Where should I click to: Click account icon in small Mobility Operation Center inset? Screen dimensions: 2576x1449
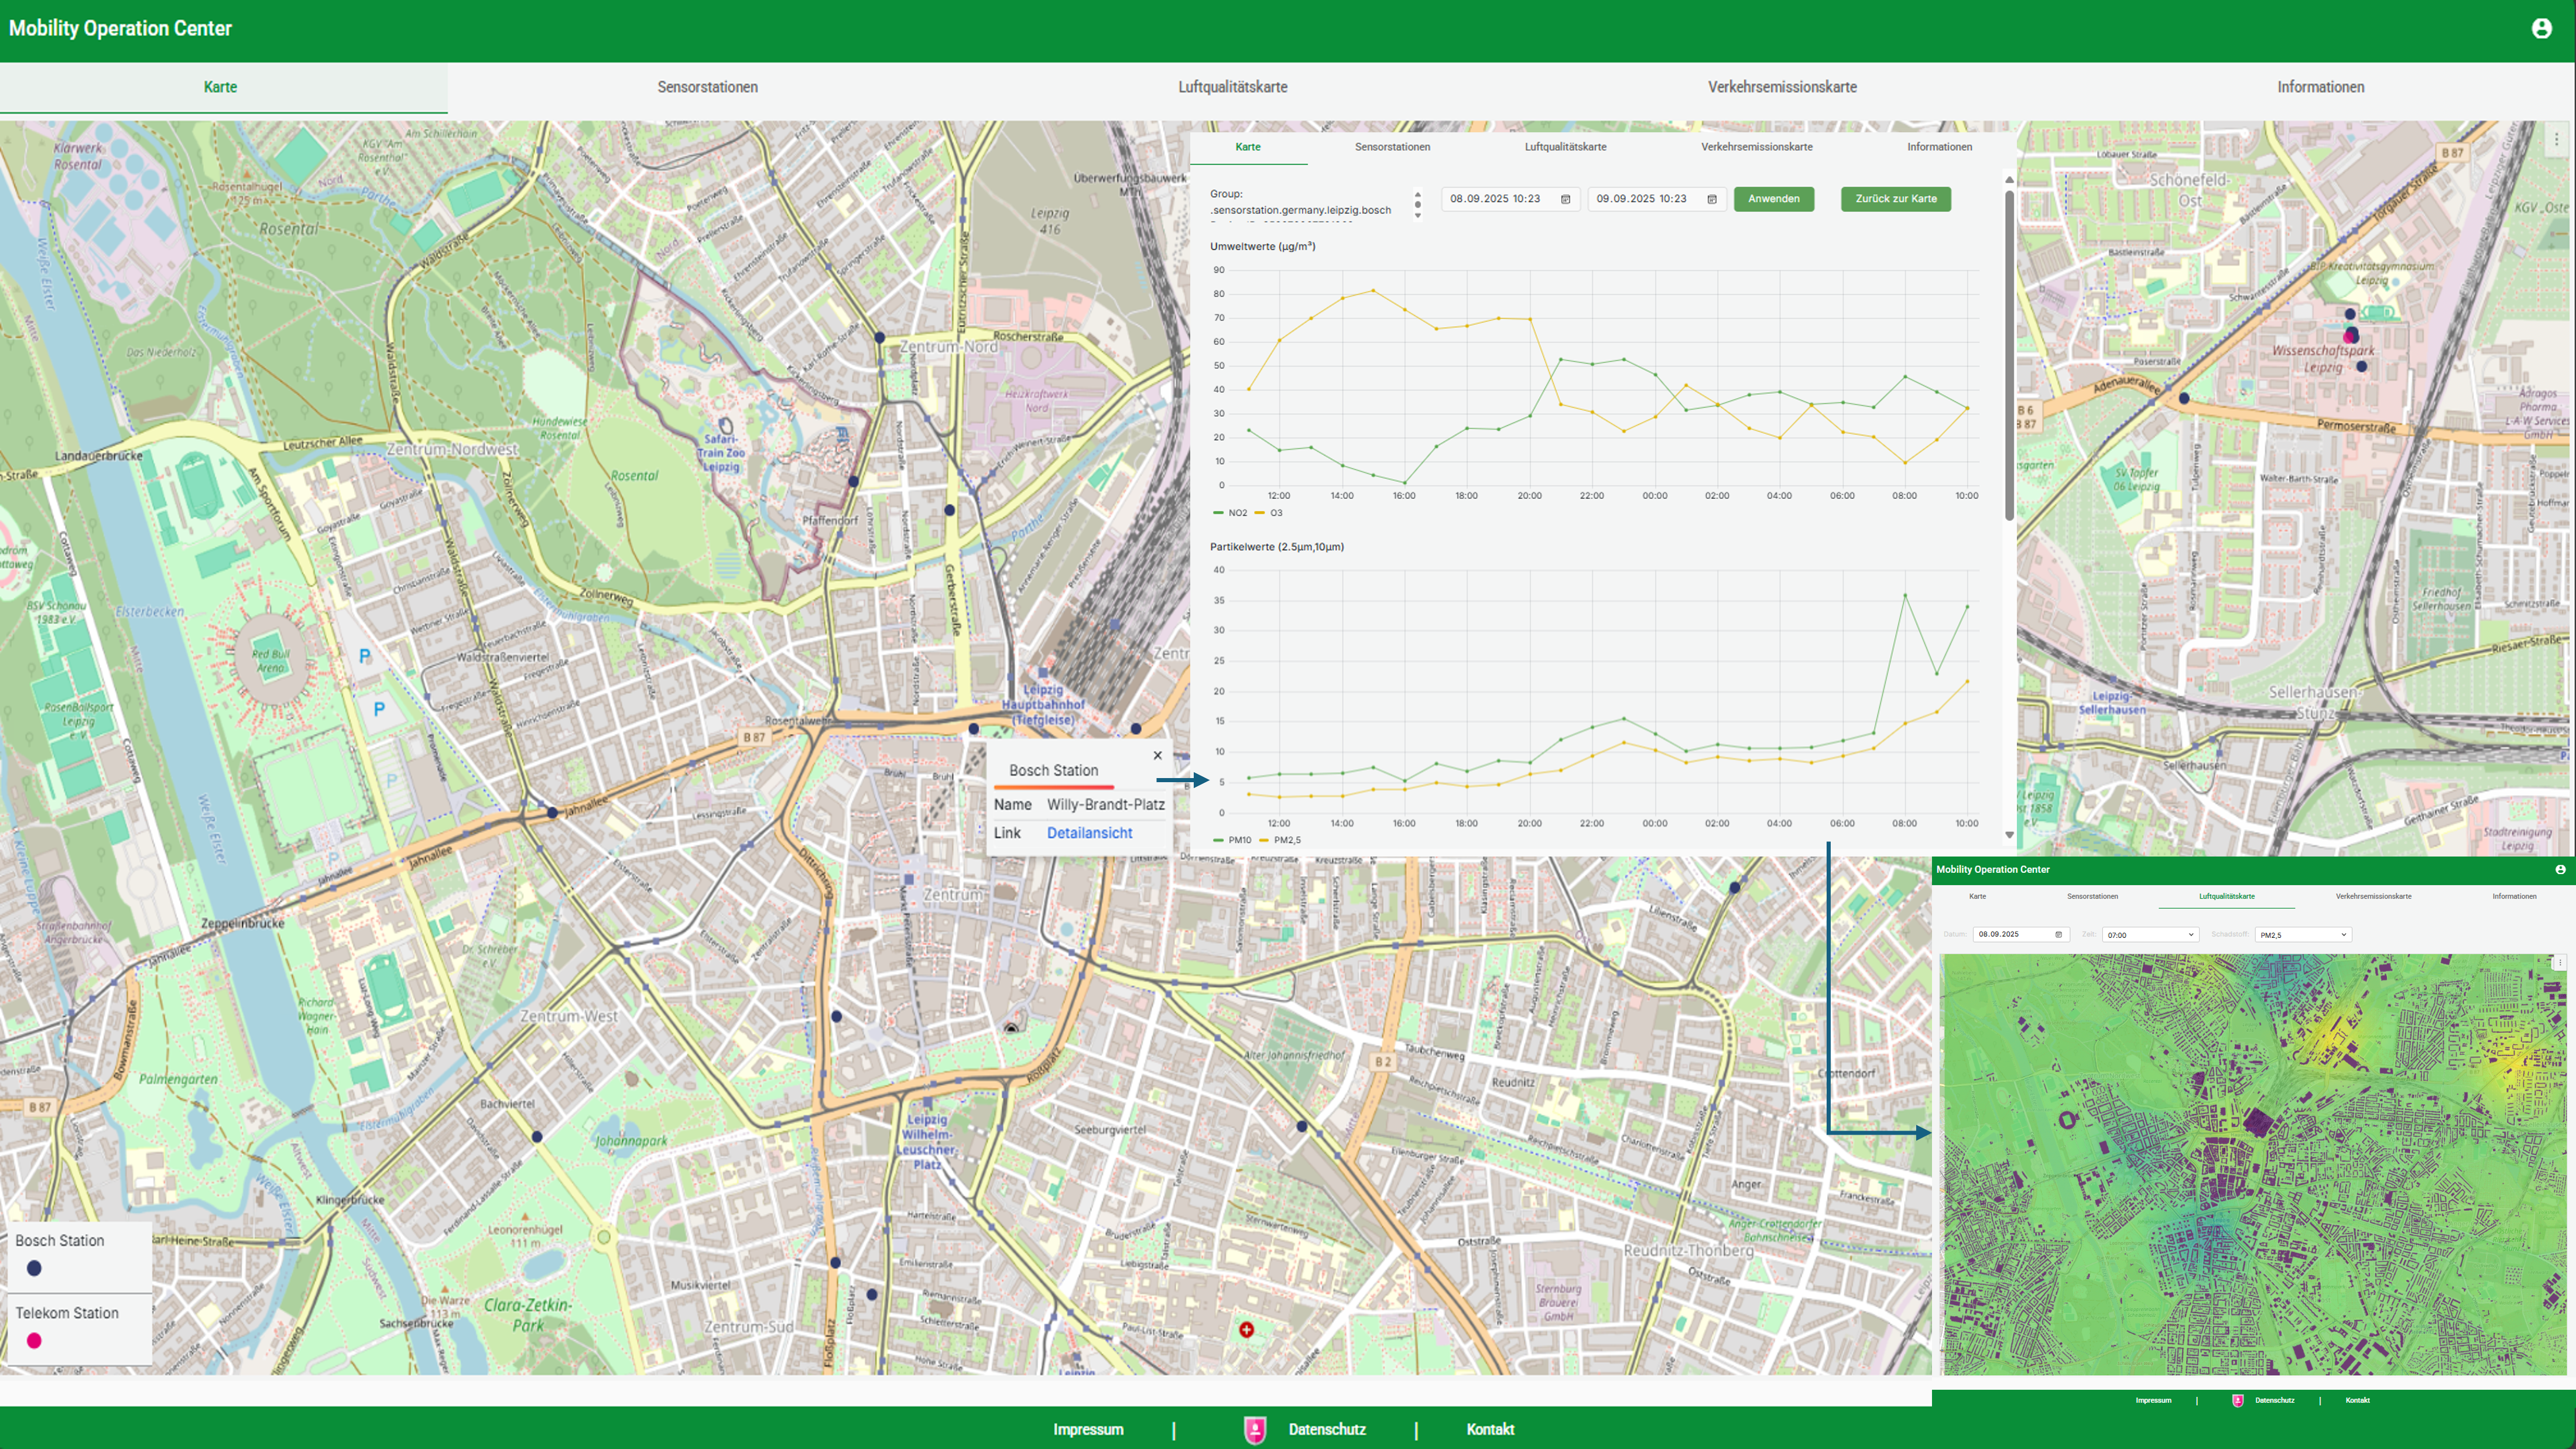[2560, 869]
